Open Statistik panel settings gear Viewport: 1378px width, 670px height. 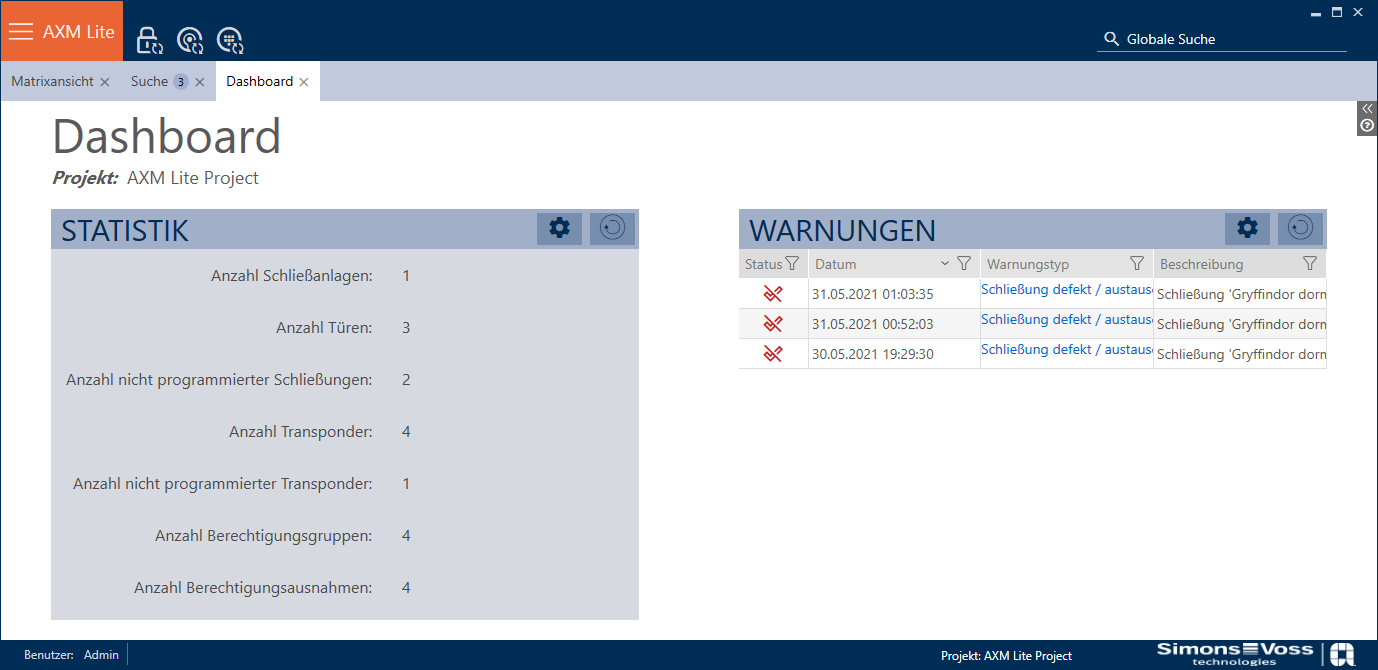[x=559, y=229]
